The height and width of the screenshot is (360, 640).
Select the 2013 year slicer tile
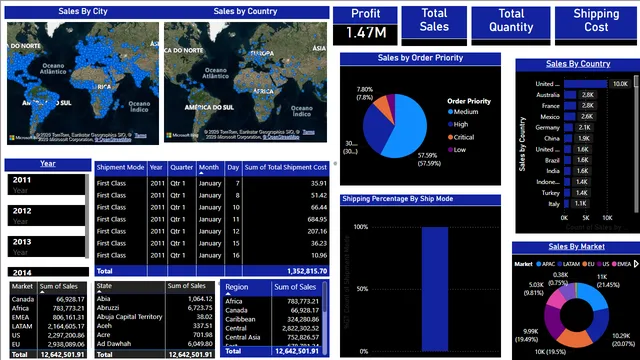coord(46,247)
